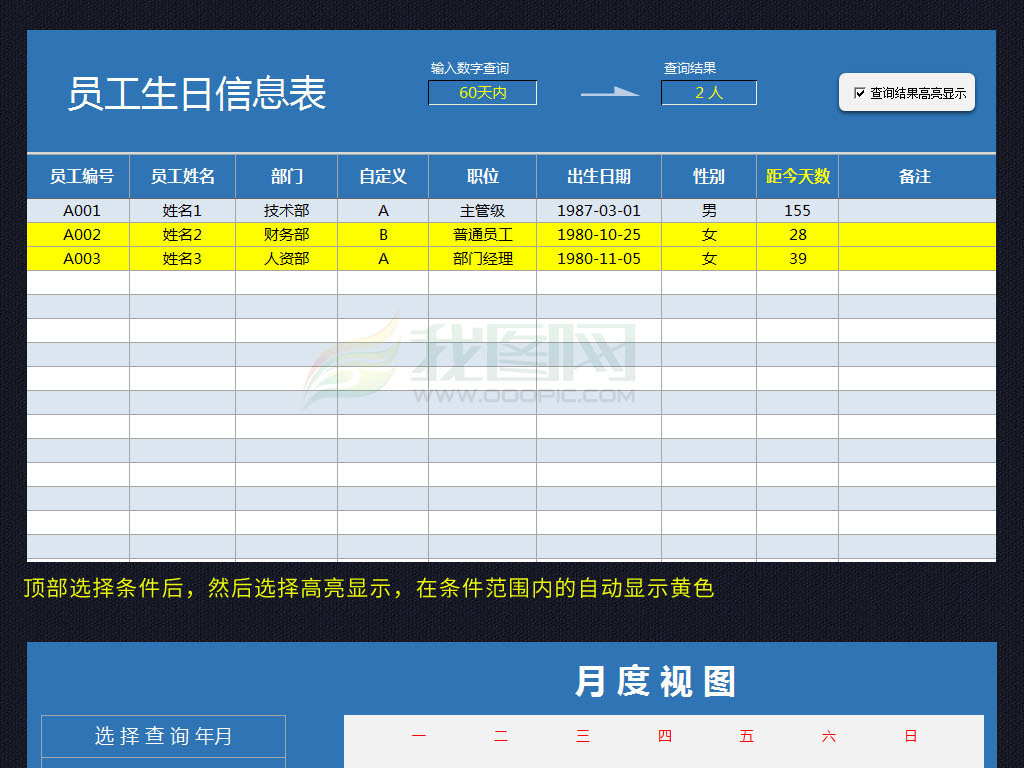This screenshot has height=768, width=1024.
Task: Click the 备注 cell of row A002
Action: pos(917,234)
